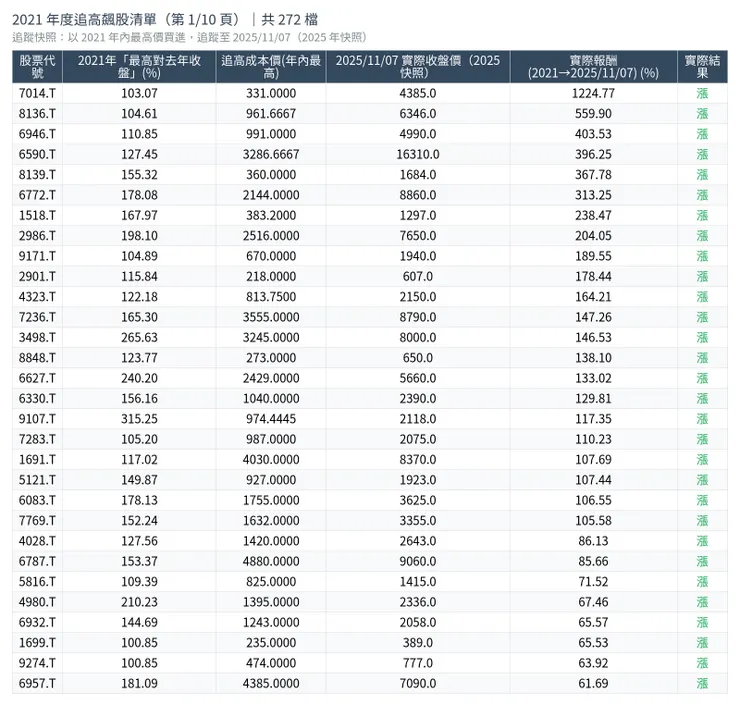740x706 pixels.
Task: Click the cost price 974.4445
Action: pyautogui.click(x=271, y=419)
